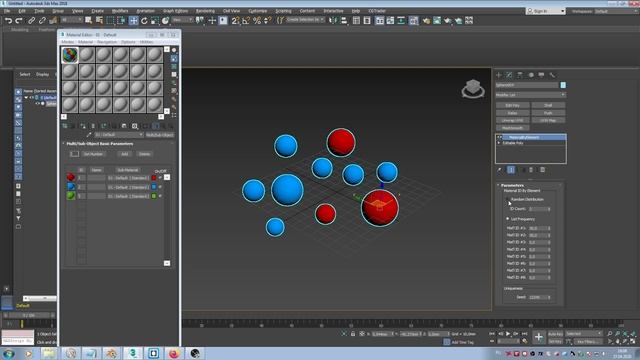Click the play animation button

point(508,334)
